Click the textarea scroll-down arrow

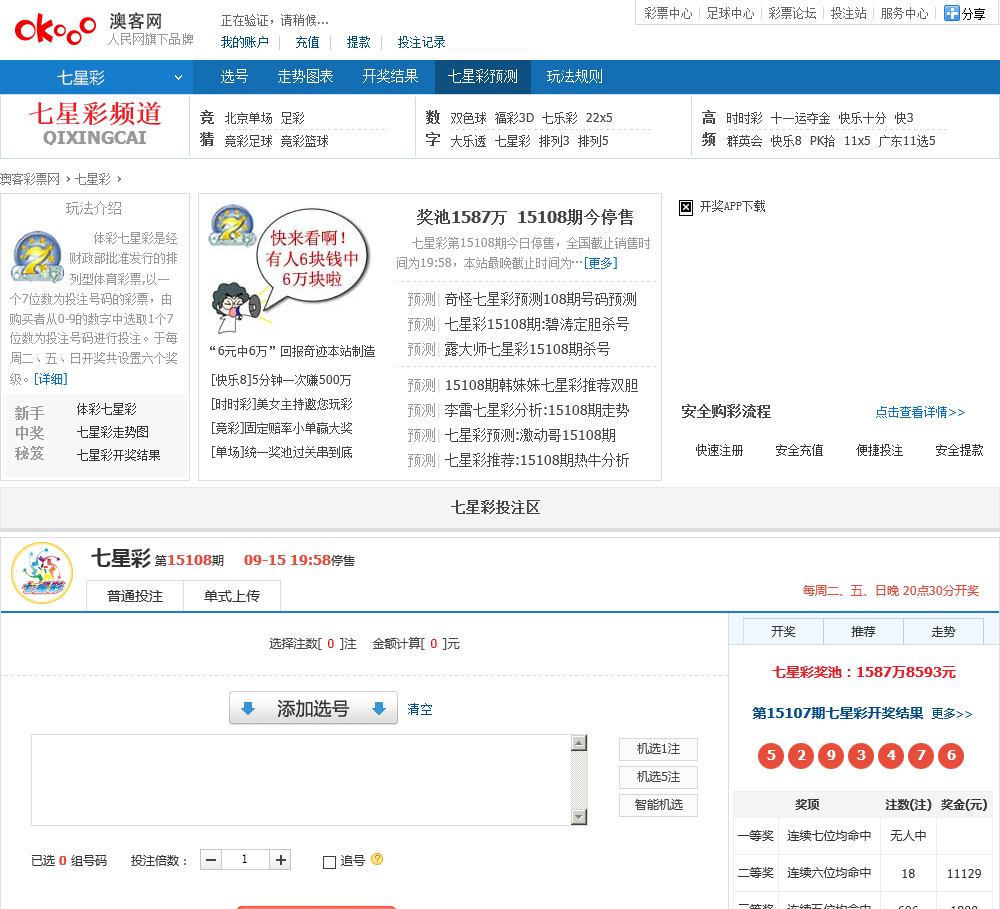tap(578, 817)
